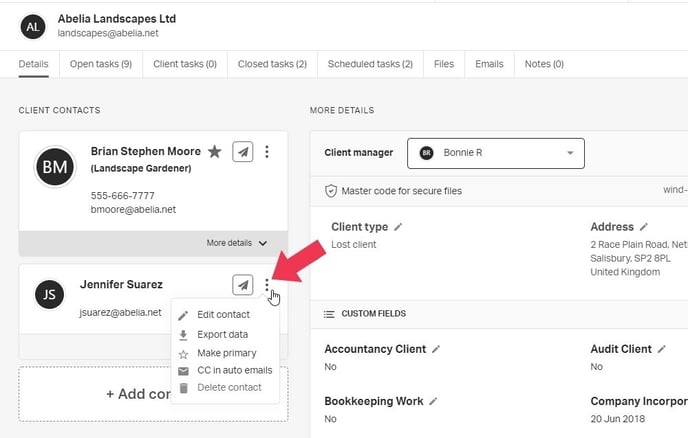Click the primary star on Brian Stephen Moore
This screenshot has width=688, height=438.
(214, 152)
